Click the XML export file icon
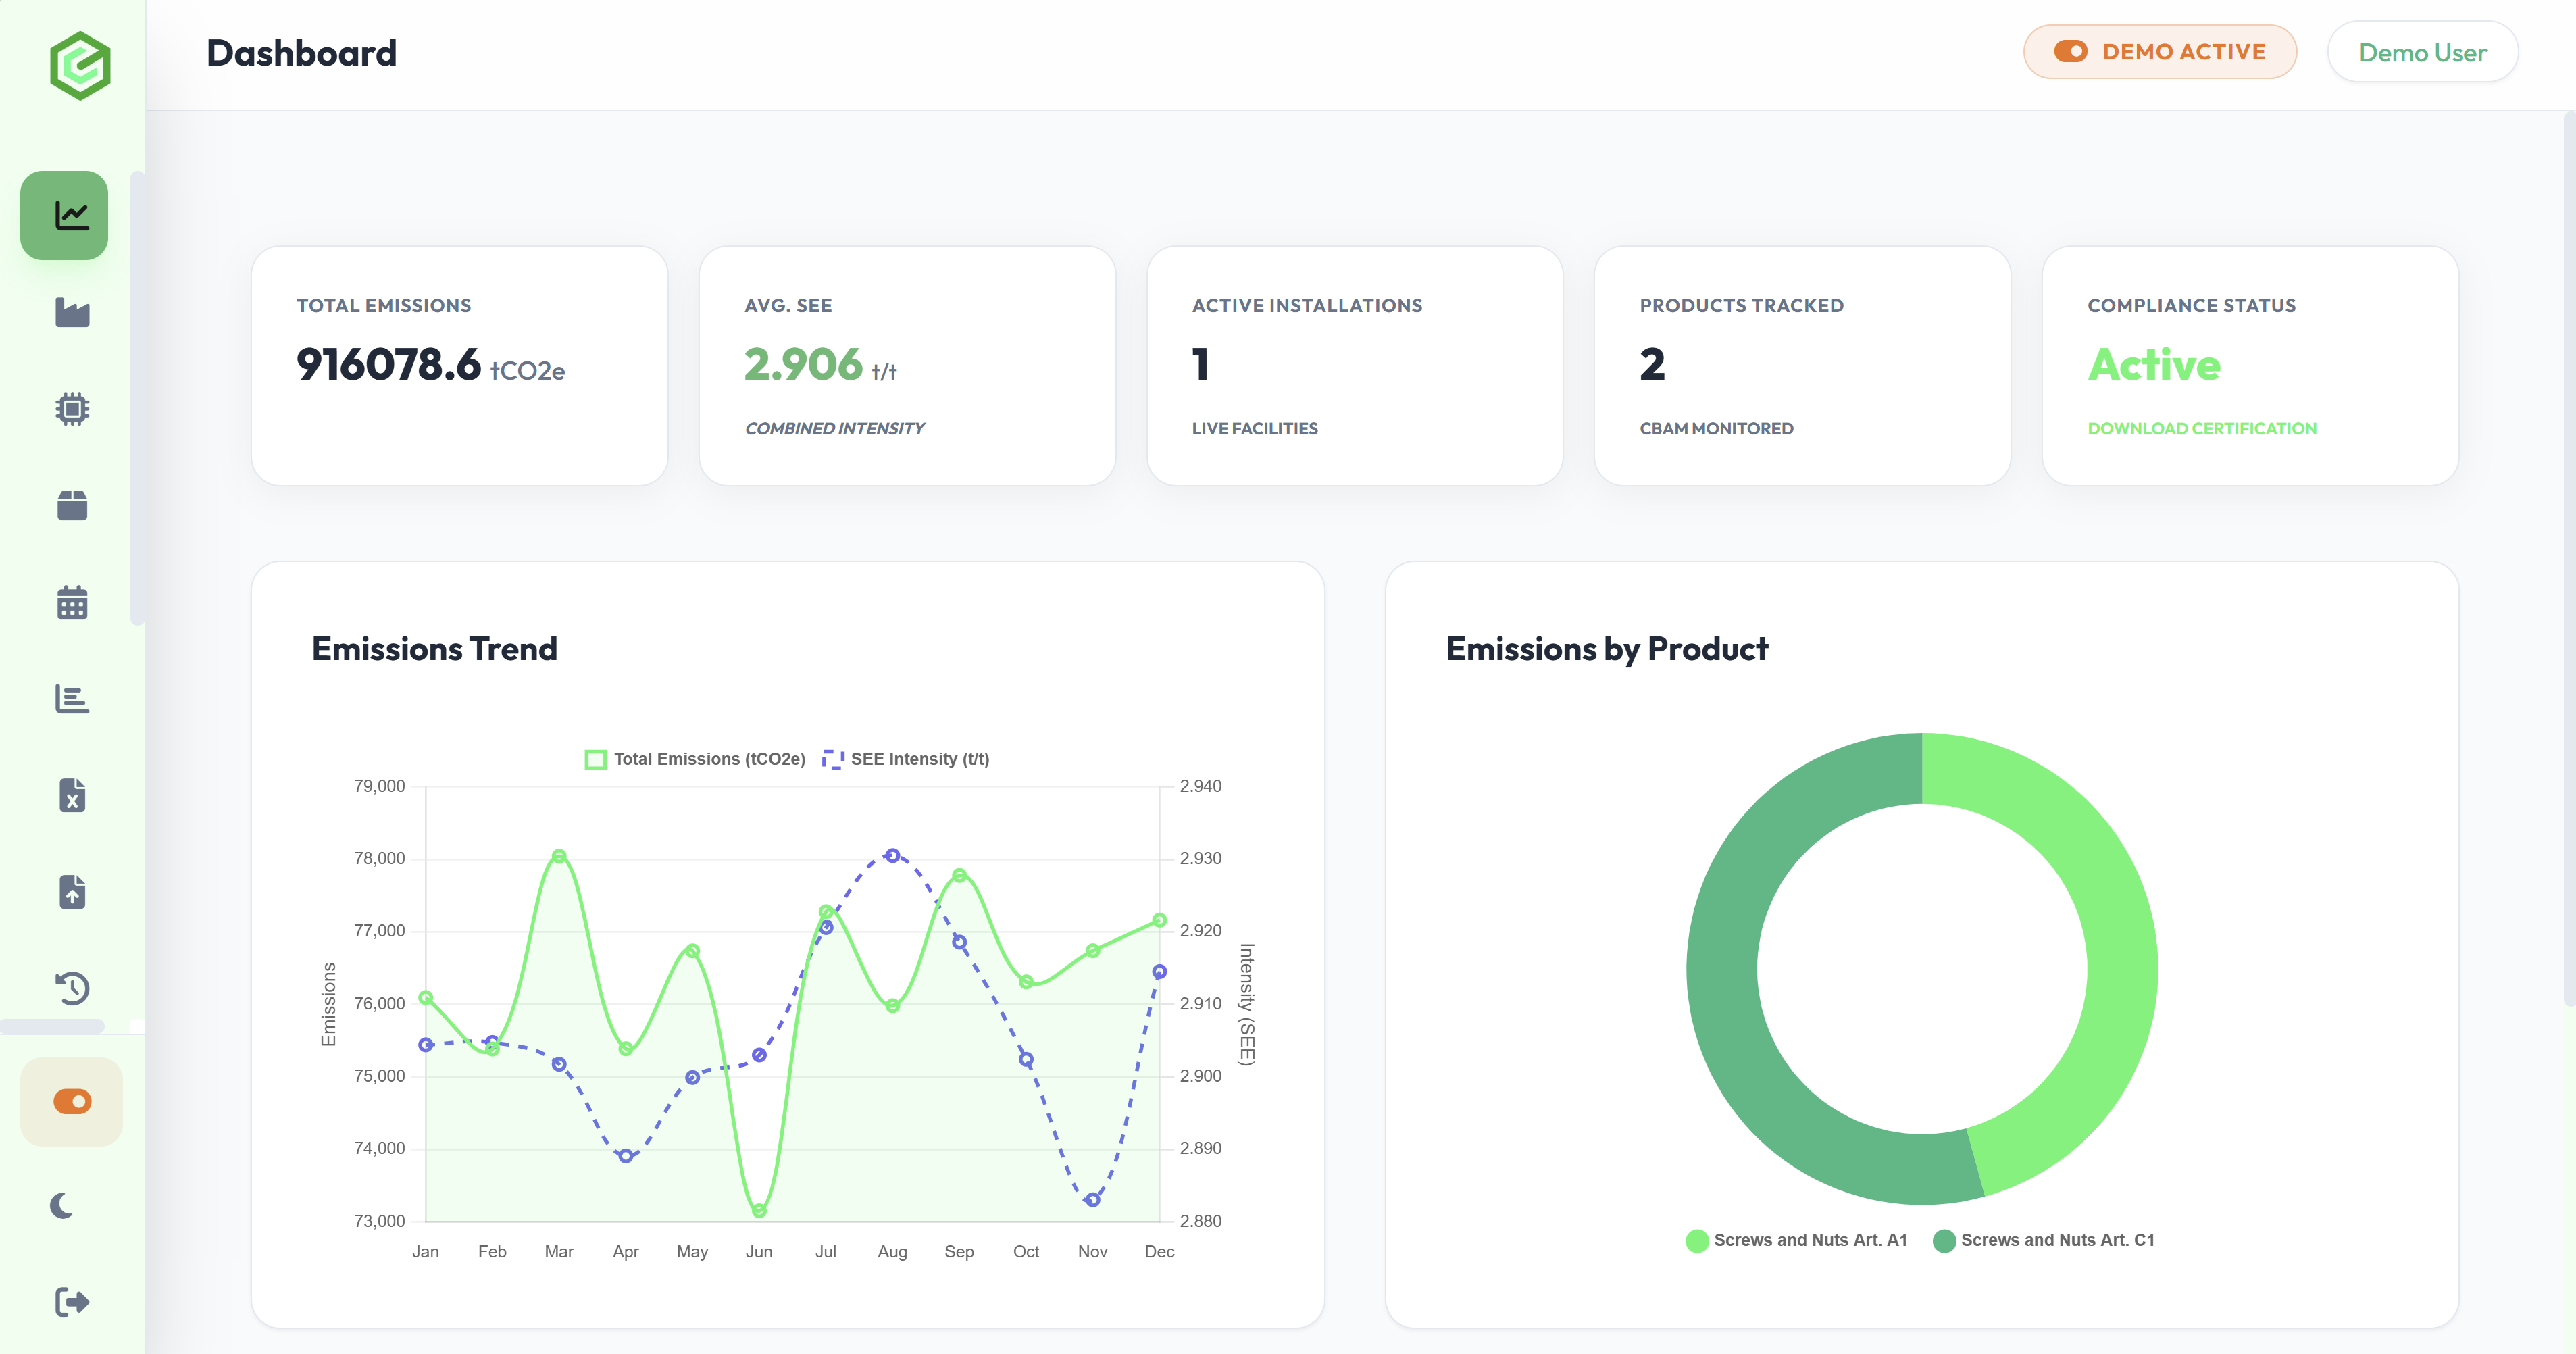 [x=74, y=795]
